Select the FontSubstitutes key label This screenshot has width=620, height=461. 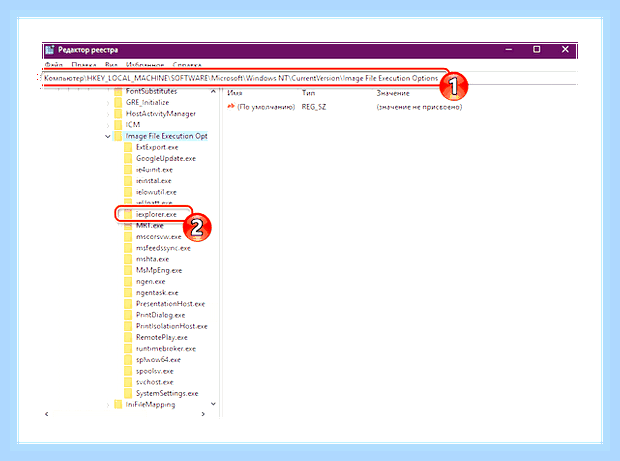[151, 91]
